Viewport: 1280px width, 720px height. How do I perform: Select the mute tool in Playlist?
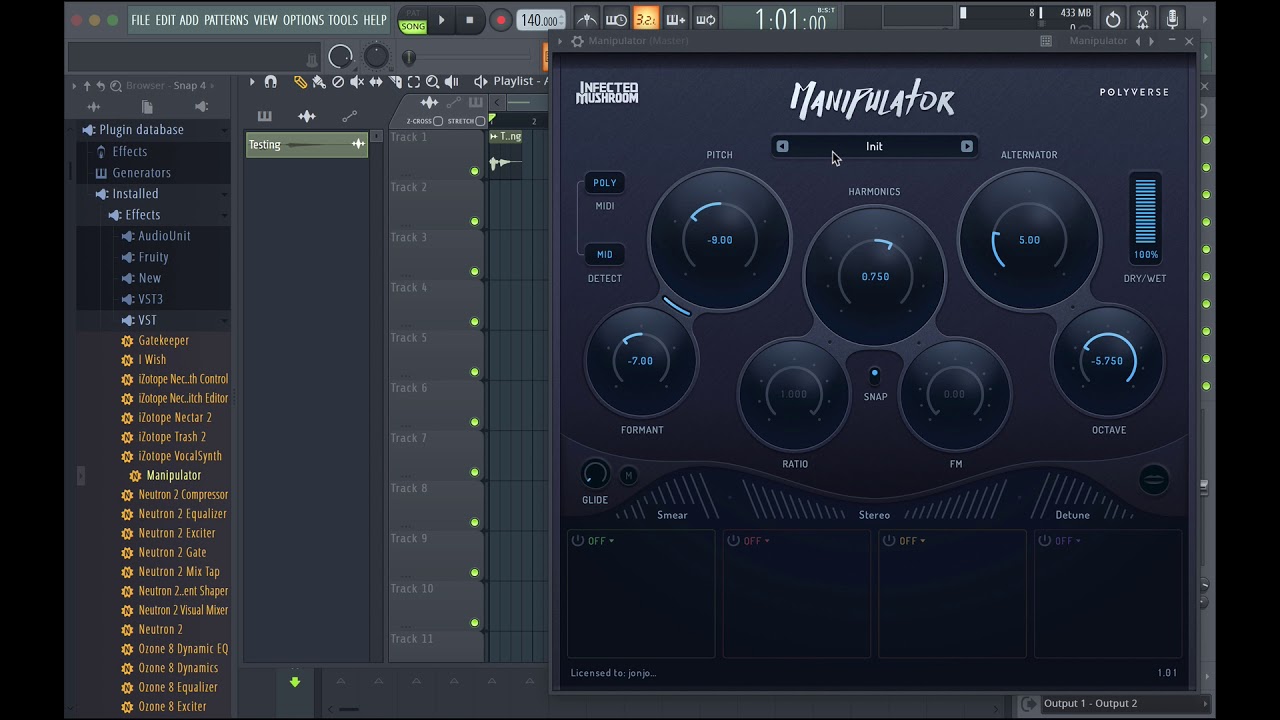(x=357, y=82)
